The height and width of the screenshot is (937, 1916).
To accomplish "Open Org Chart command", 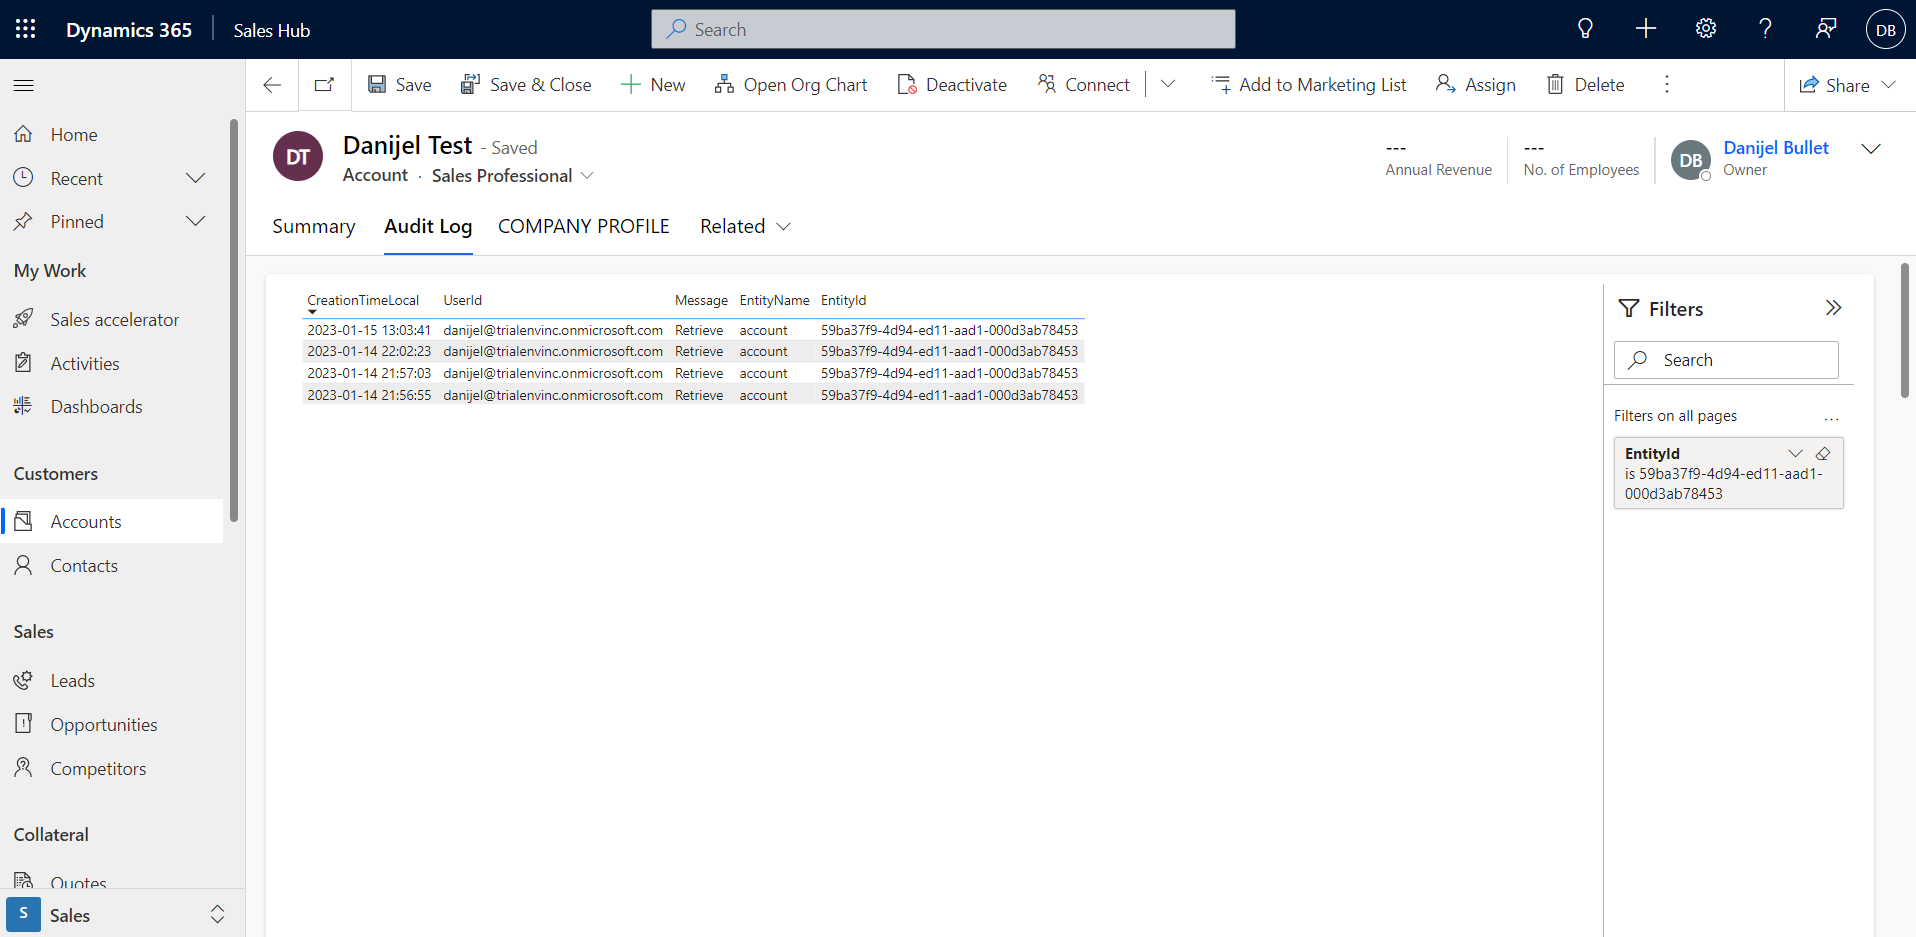I will [790, 85].
